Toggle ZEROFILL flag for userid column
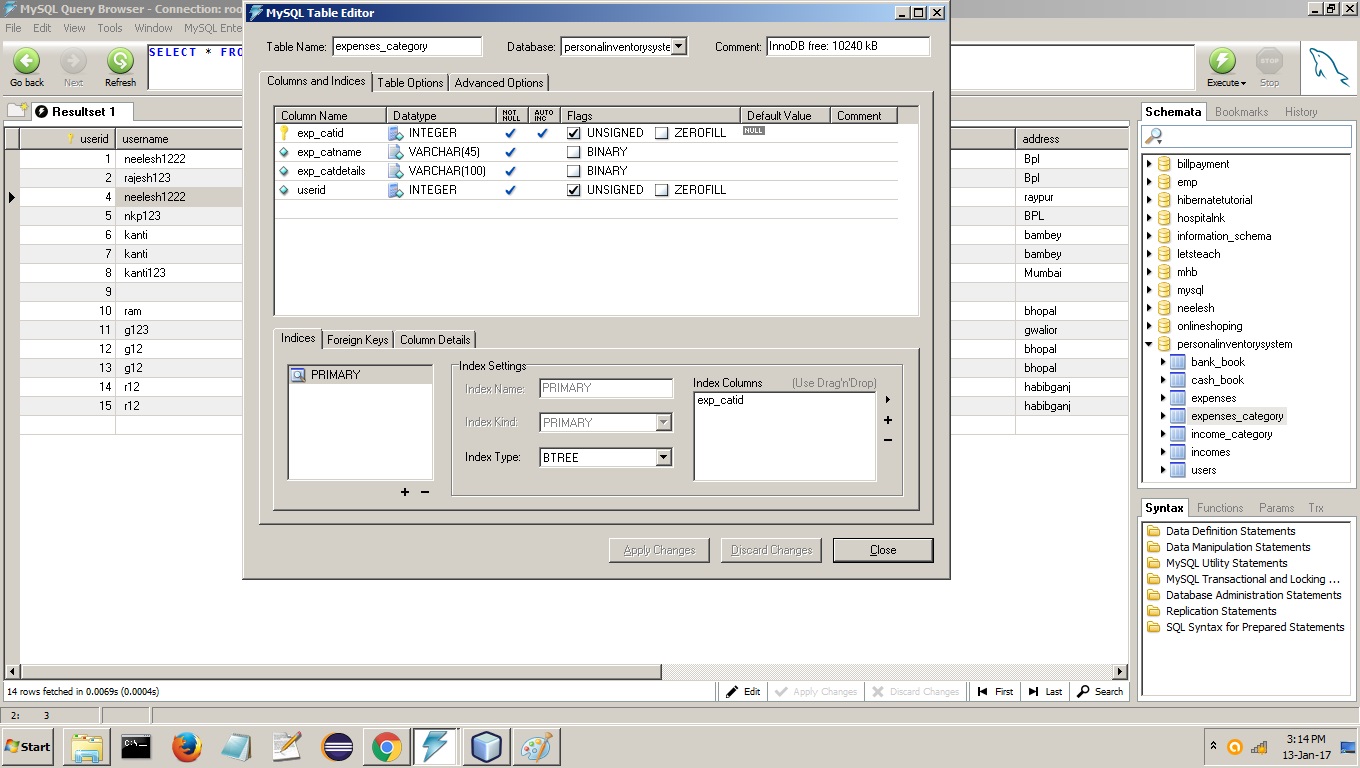 (x=661, y=190)
